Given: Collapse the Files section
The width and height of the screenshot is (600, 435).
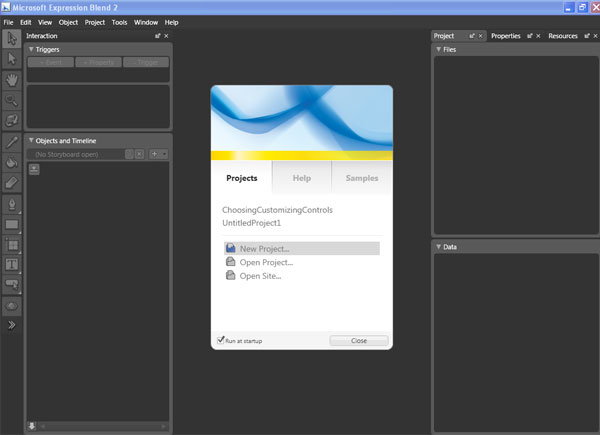Looking at the screenshot, I should click(439, 49).
